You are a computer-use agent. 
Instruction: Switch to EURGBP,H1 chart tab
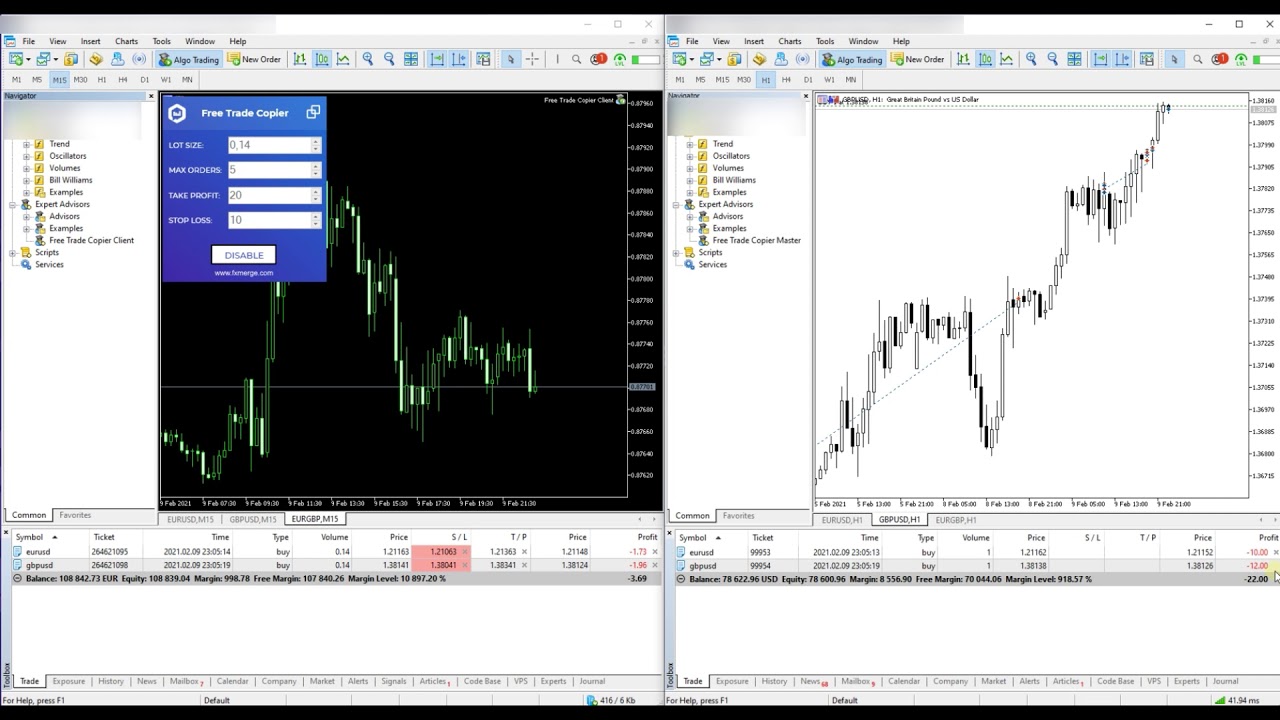point(955,520)
